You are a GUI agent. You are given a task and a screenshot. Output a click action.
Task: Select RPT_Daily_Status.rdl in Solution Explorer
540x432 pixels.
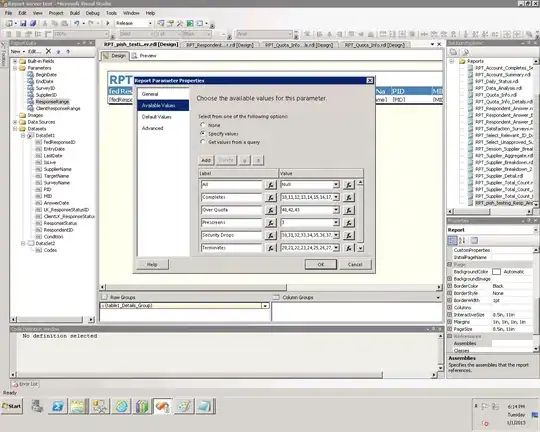pos(496,81)
